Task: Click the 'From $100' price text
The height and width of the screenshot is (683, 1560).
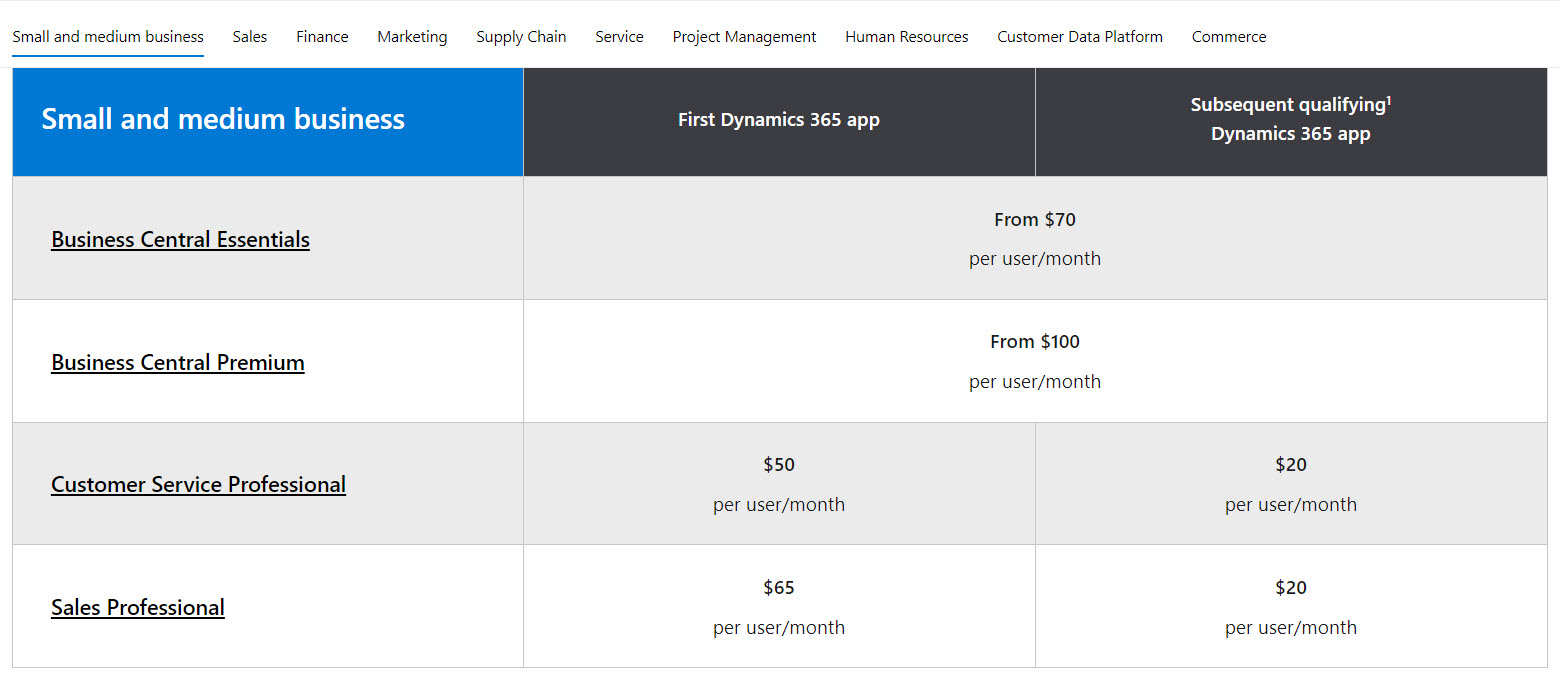Action: coord(1035,342)
